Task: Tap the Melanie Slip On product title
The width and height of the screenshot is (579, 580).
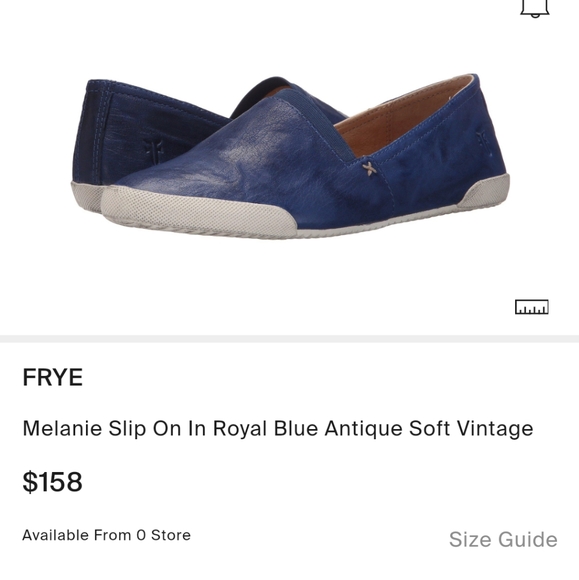Action: click(x=278, y=429)
